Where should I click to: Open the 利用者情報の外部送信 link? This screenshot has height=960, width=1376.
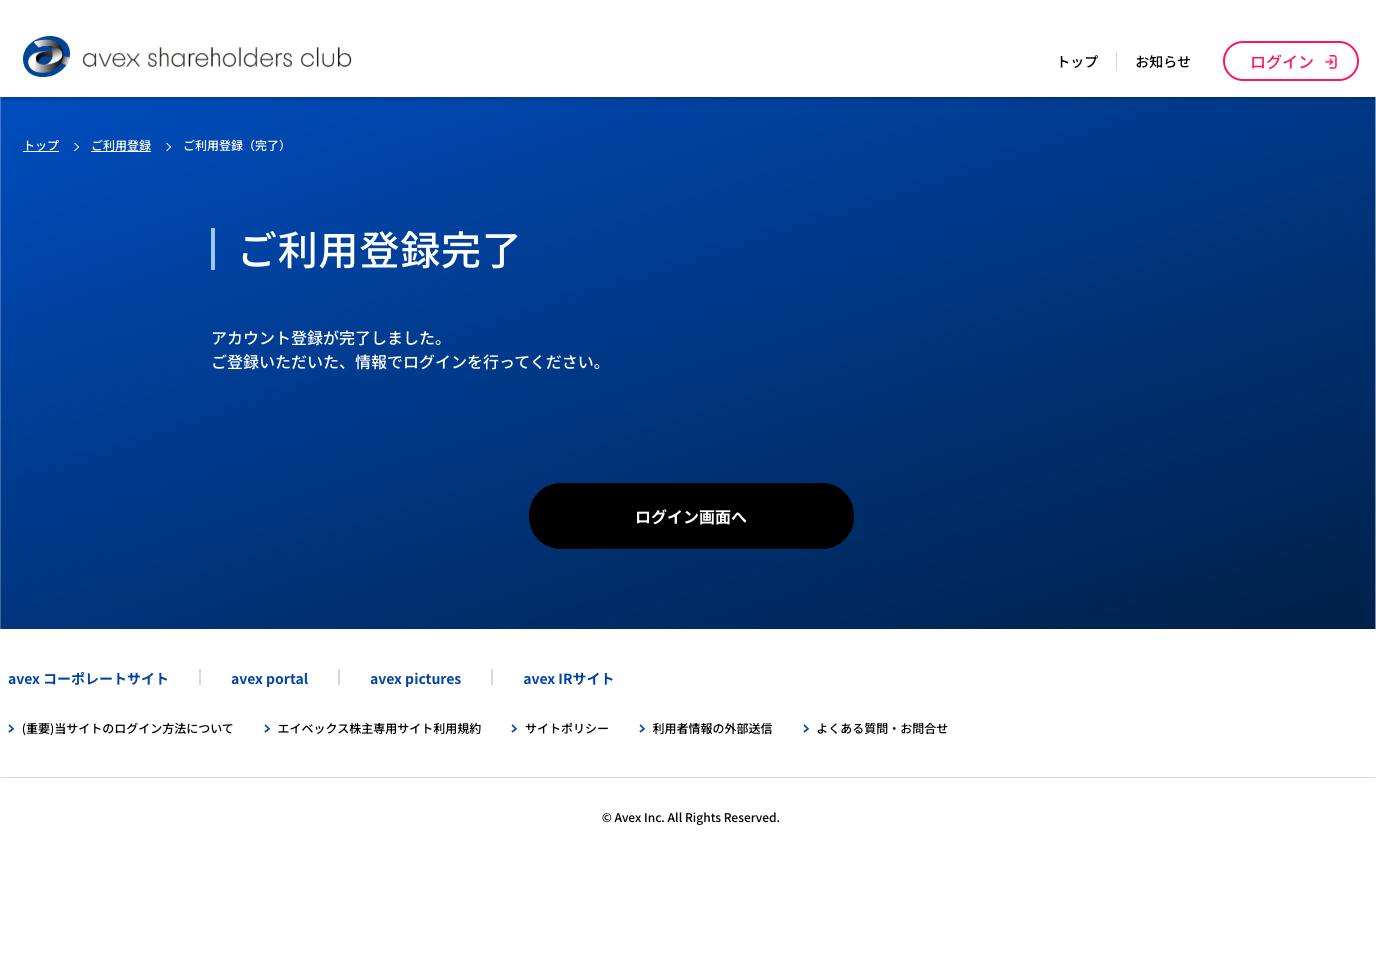click(x=712, y=729)
